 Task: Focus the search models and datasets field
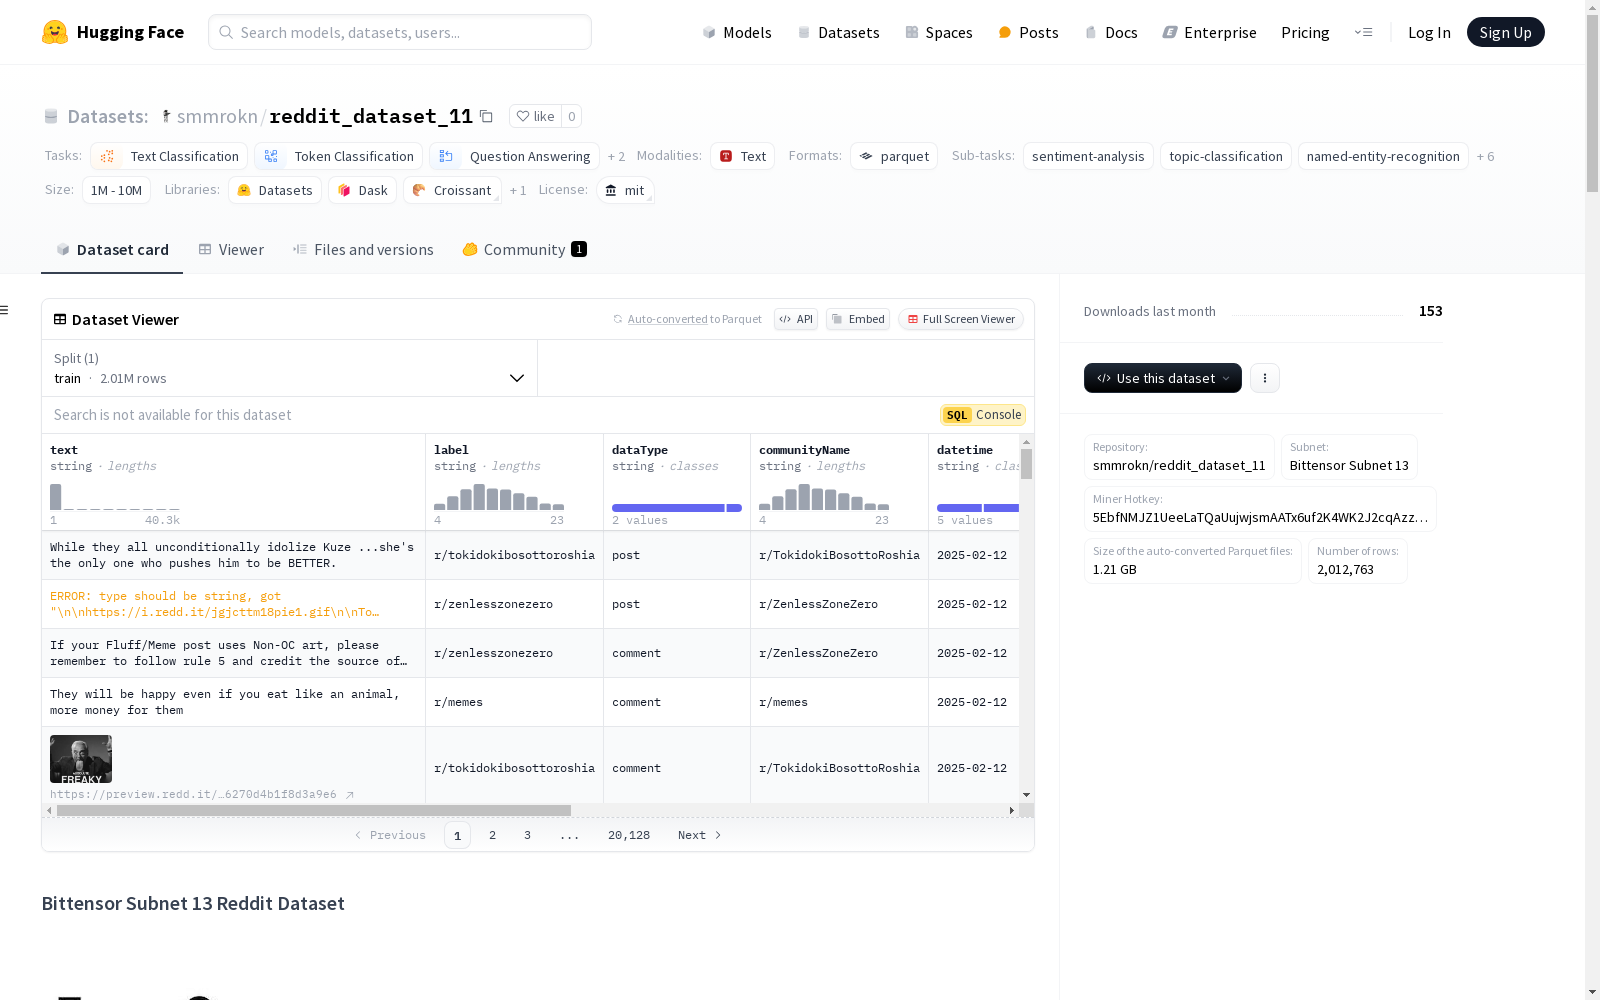[400, 32]
